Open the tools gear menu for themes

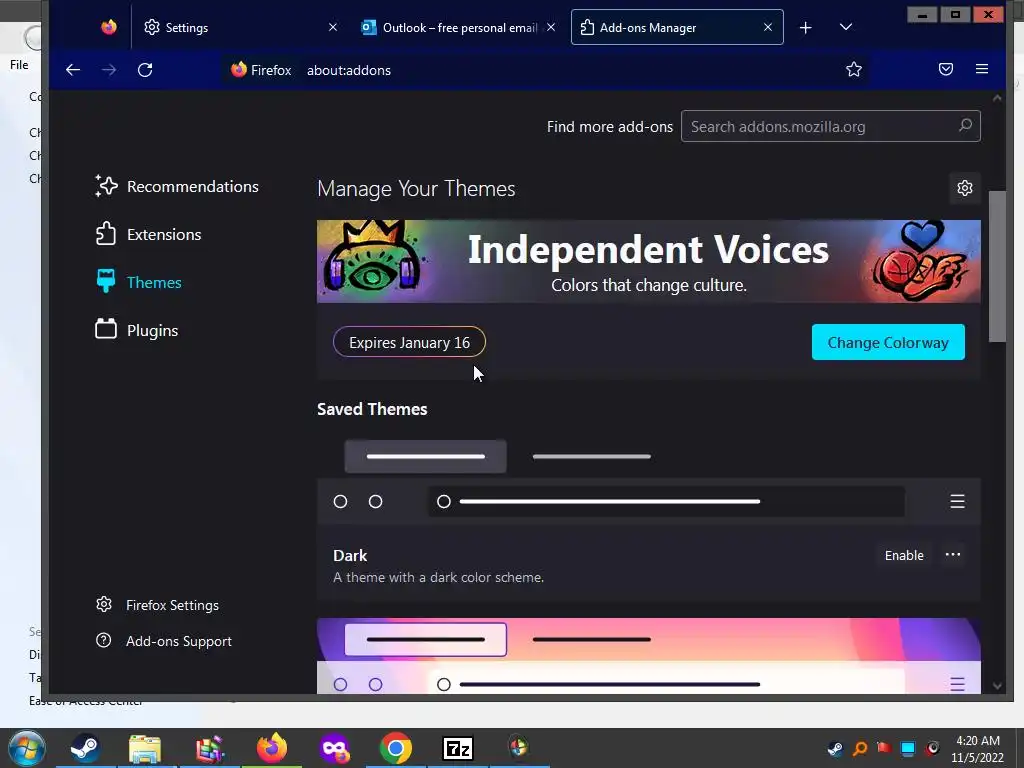(x=965, y=188)
